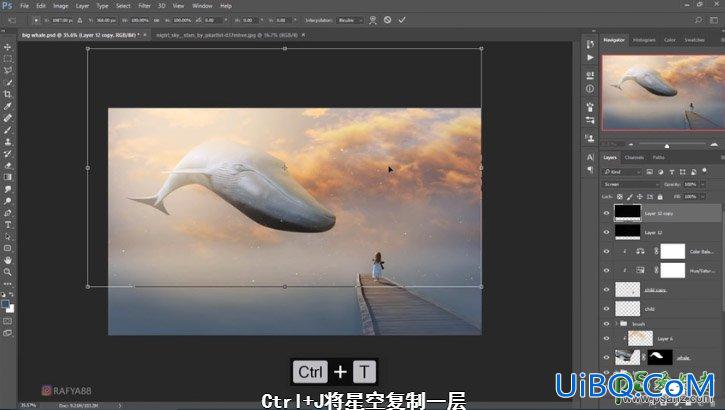The height and width of the screenshot is (410, 725).
Task: Toggle the reference point location icon
Action: (x=36, y=20)
